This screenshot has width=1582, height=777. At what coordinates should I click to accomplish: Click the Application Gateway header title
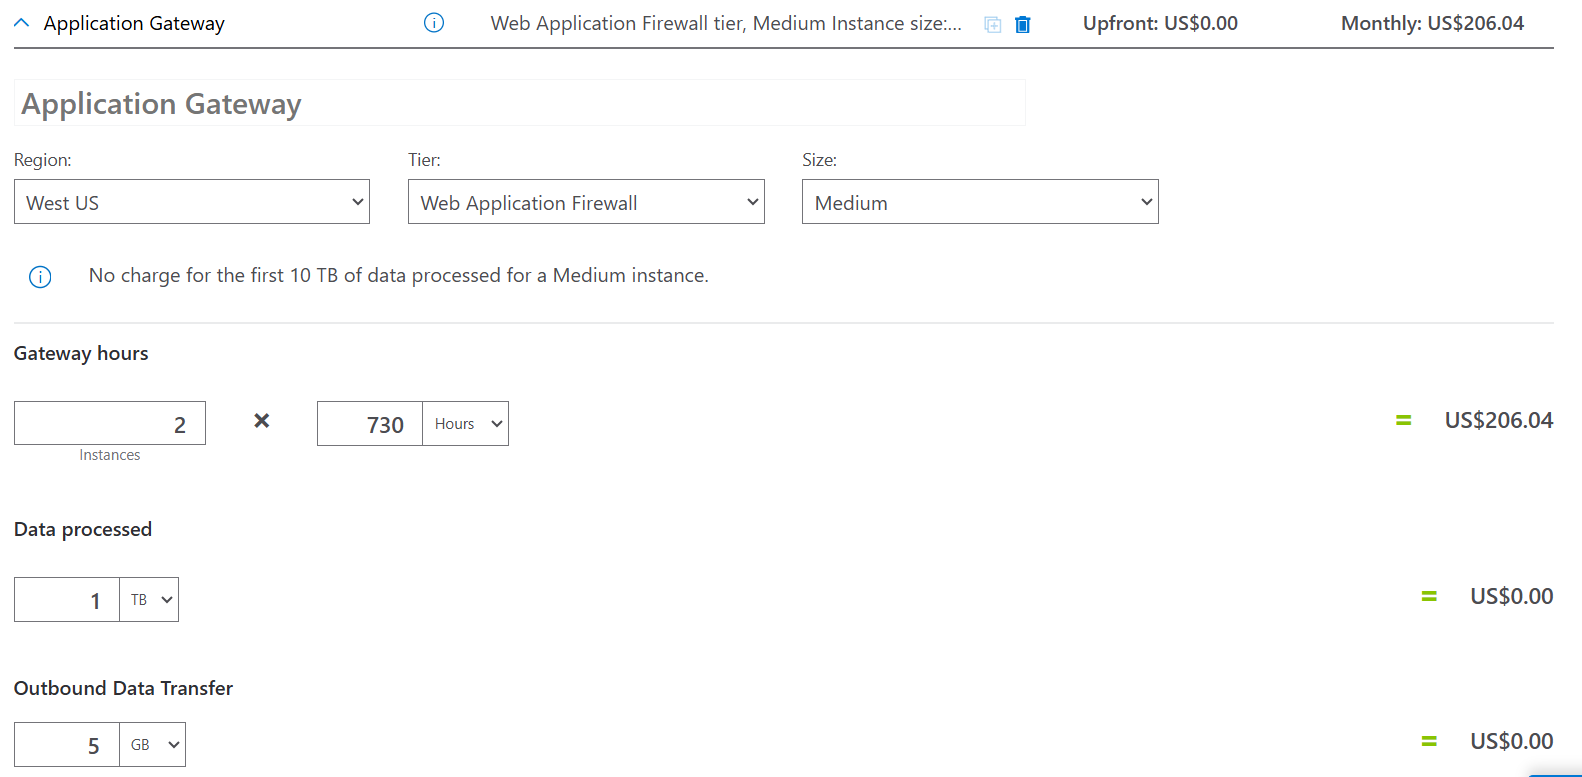pyautogui.click(x=134, y=23)
